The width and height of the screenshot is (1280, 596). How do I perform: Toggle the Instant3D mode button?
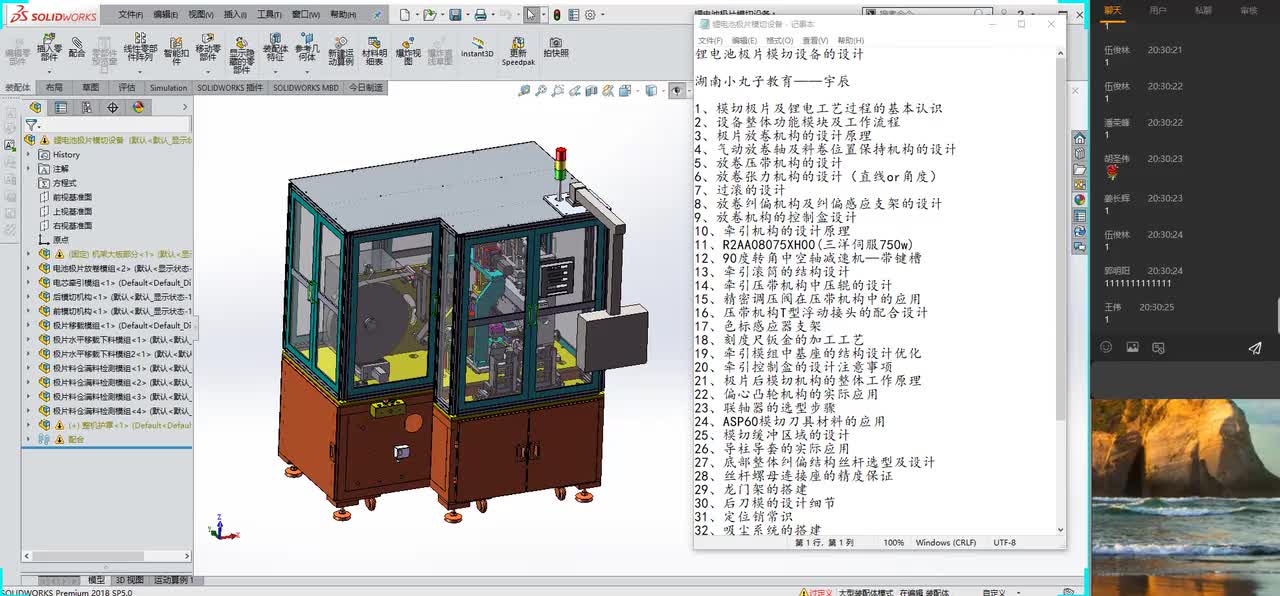pos(477,48)
